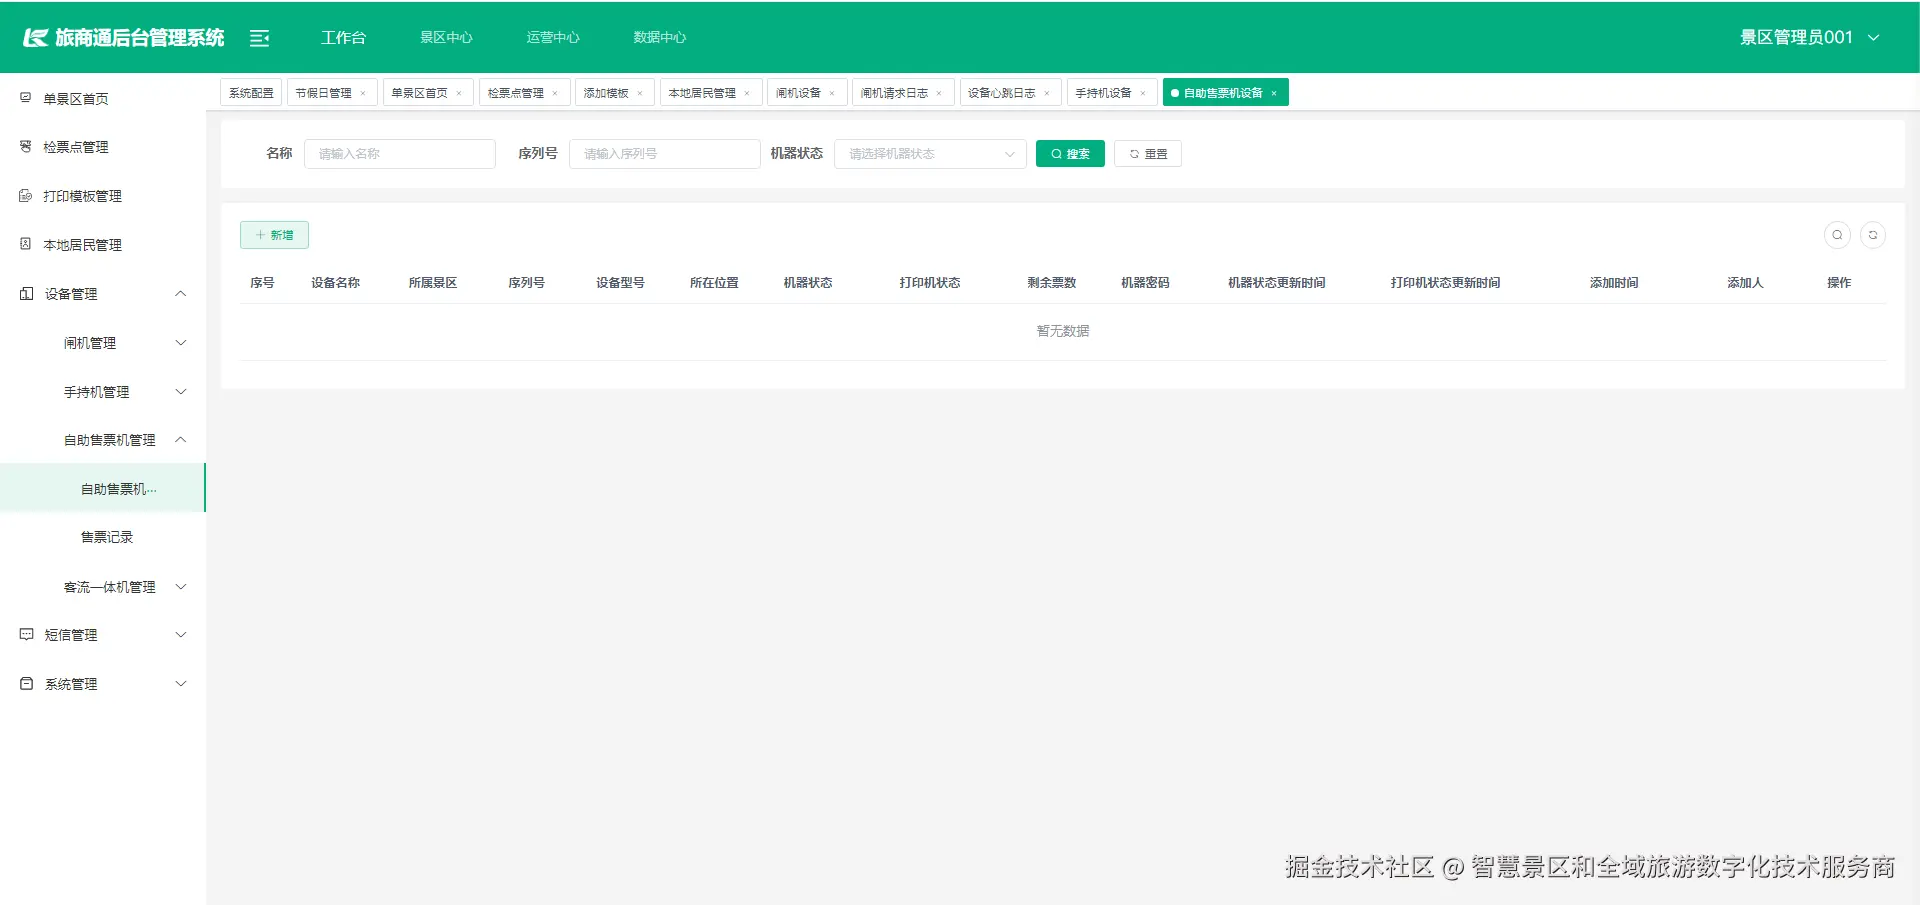Click the 新增 button to add a device
This screenshot has width=1920, height=905.
tap(274, 234)
